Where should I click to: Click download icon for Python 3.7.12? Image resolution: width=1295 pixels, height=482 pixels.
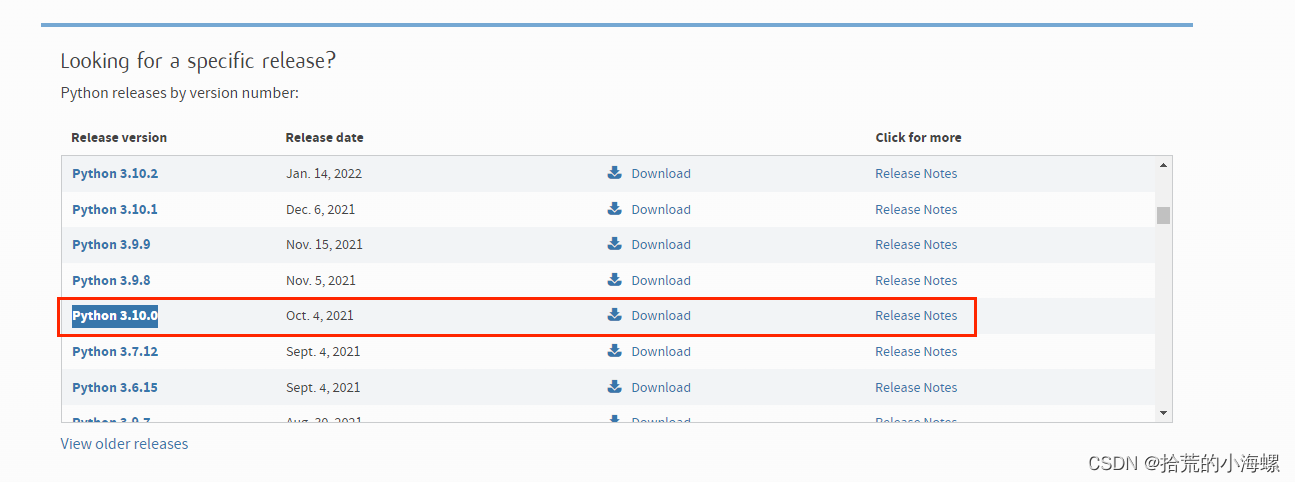click(x=614, y=350)
